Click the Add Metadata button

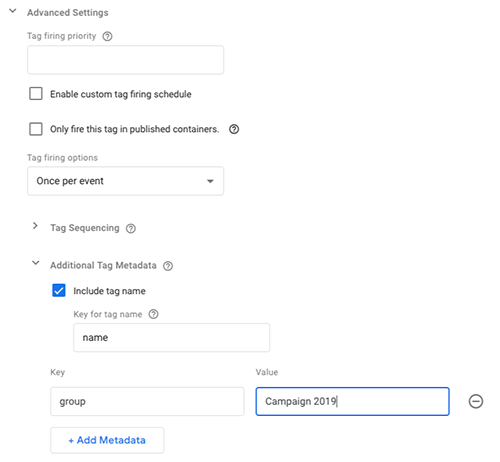(107, 440)
